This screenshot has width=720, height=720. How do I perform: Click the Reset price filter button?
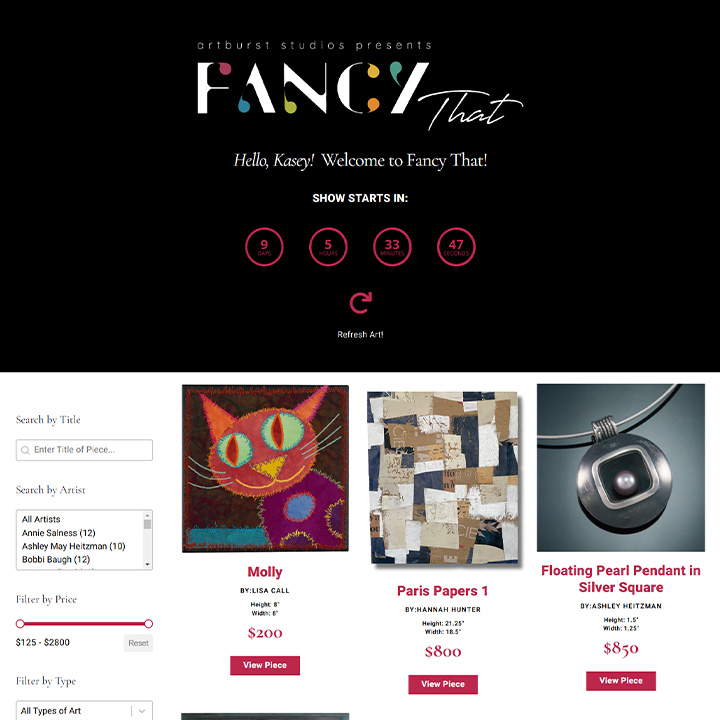pos(138,643)
